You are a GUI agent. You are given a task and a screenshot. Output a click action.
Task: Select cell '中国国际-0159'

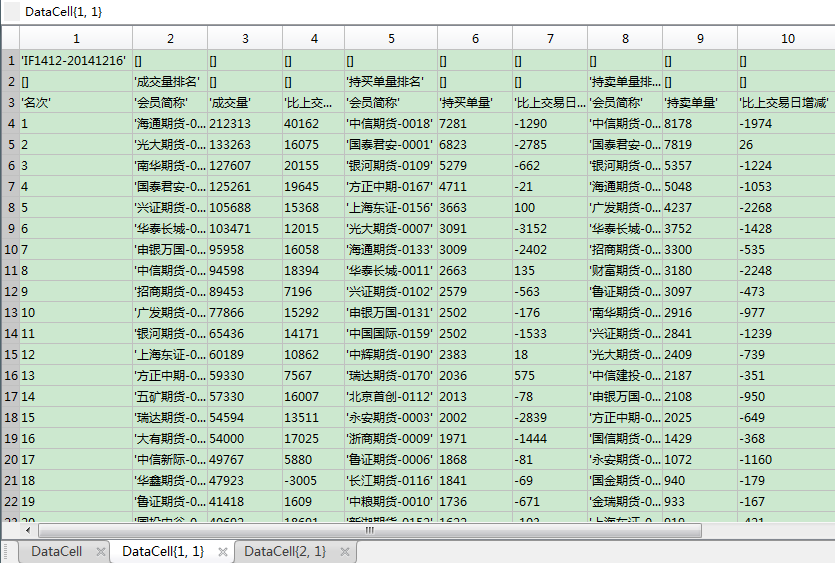tap(391, 333)
